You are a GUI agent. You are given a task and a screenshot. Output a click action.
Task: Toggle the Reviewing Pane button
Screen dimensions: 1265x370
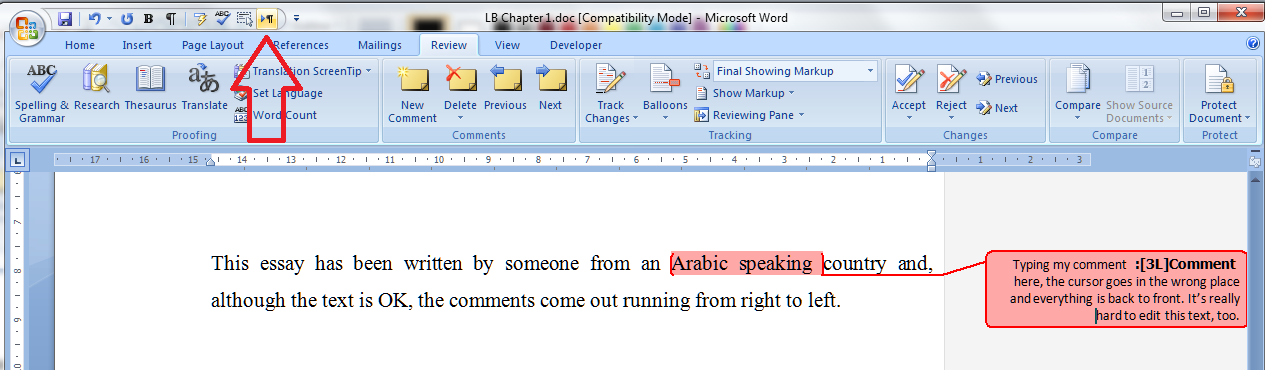(x=743, y=115)
